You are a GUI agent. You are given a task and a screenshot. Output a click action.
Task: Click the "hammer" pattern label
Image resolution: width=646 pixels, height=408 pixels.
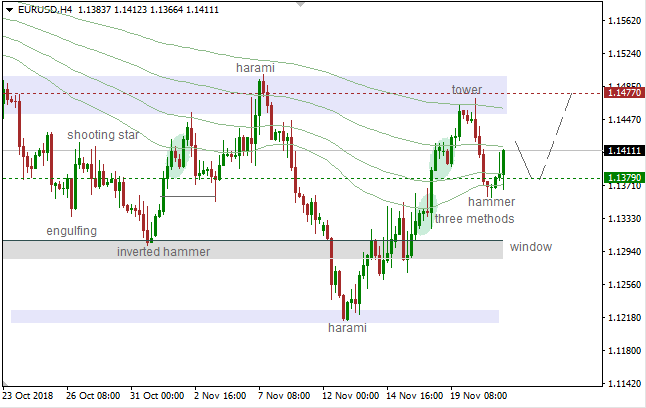(491, 202)
